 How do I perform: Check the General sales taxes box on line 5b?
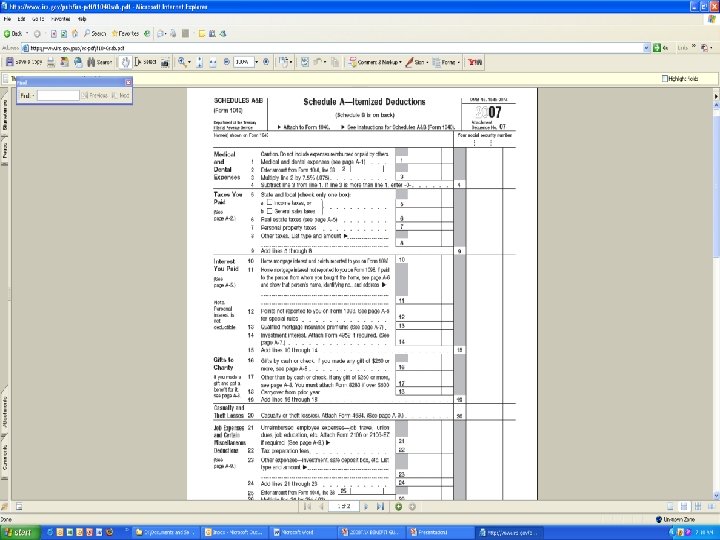click(270, 211)
